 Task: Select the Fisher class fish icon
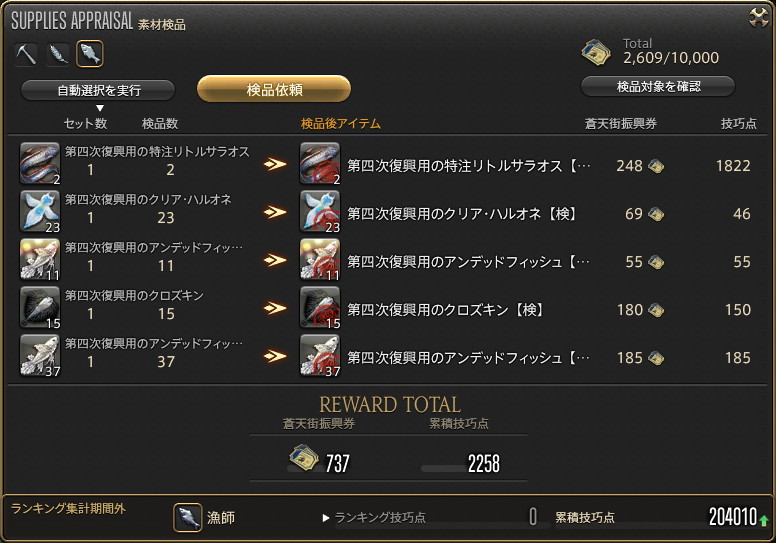90,53
